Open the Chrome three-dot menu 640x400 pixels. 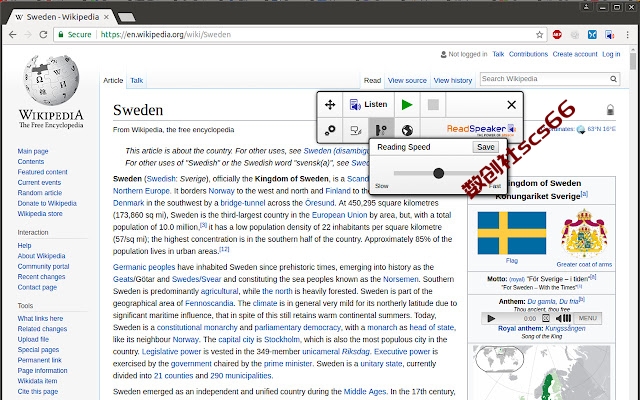tap(627, 35)
